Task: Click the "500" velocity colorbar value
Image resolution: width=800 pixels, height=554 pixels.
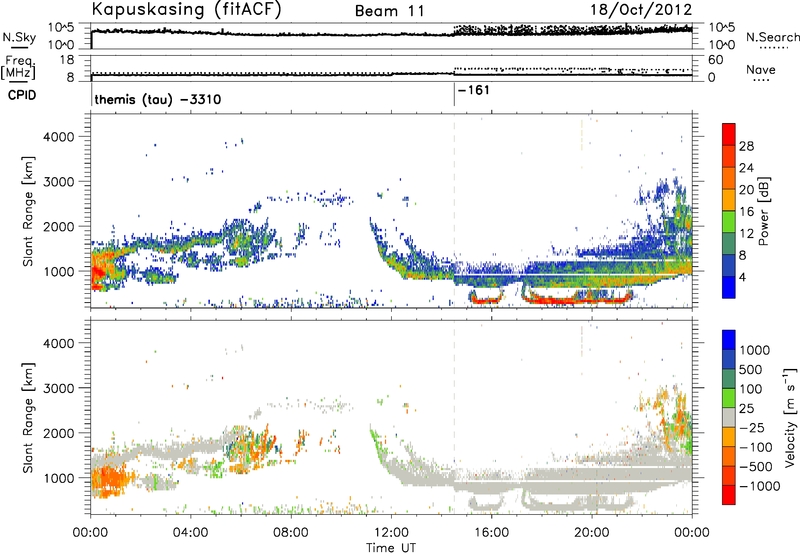Action: pyautogui.click(x=751, y=369)
